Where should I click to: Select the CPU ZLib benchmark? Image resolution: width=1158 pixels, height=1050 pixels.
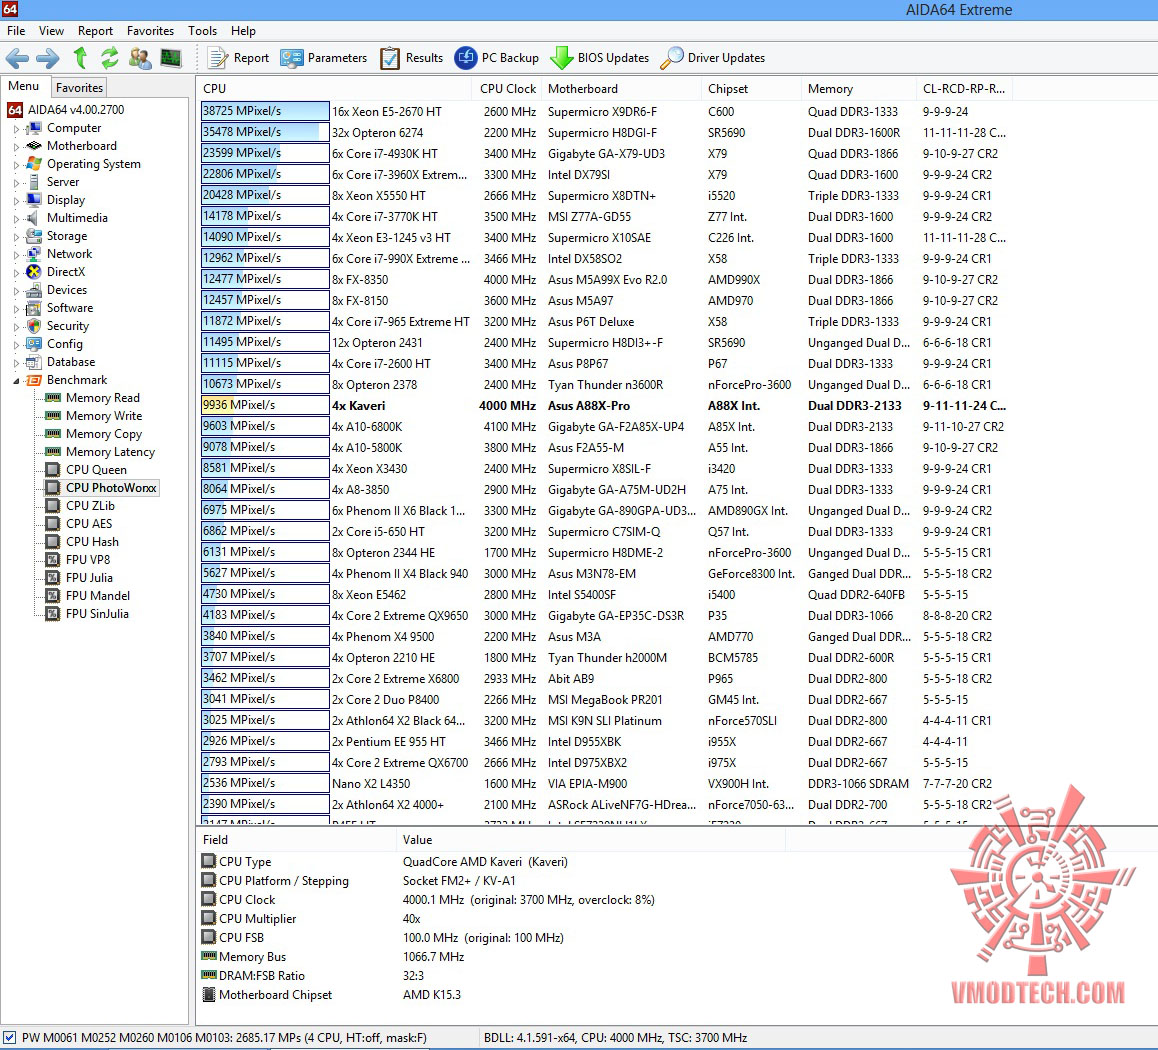click(90, 506)
